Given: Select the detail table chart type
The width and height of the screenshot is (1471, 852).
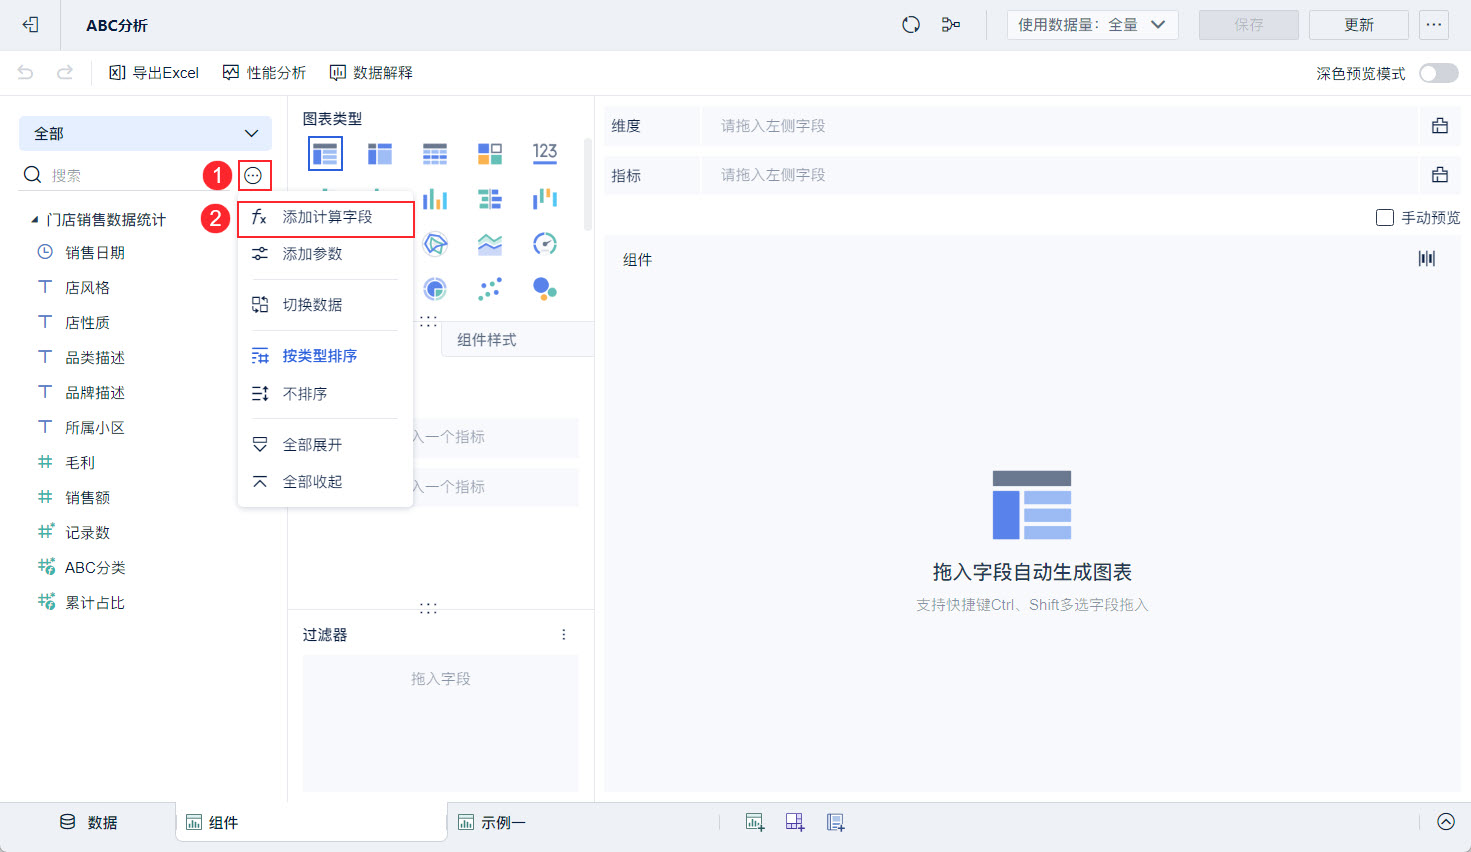Looking at the screenshot, I should click(x=435, y=153).
